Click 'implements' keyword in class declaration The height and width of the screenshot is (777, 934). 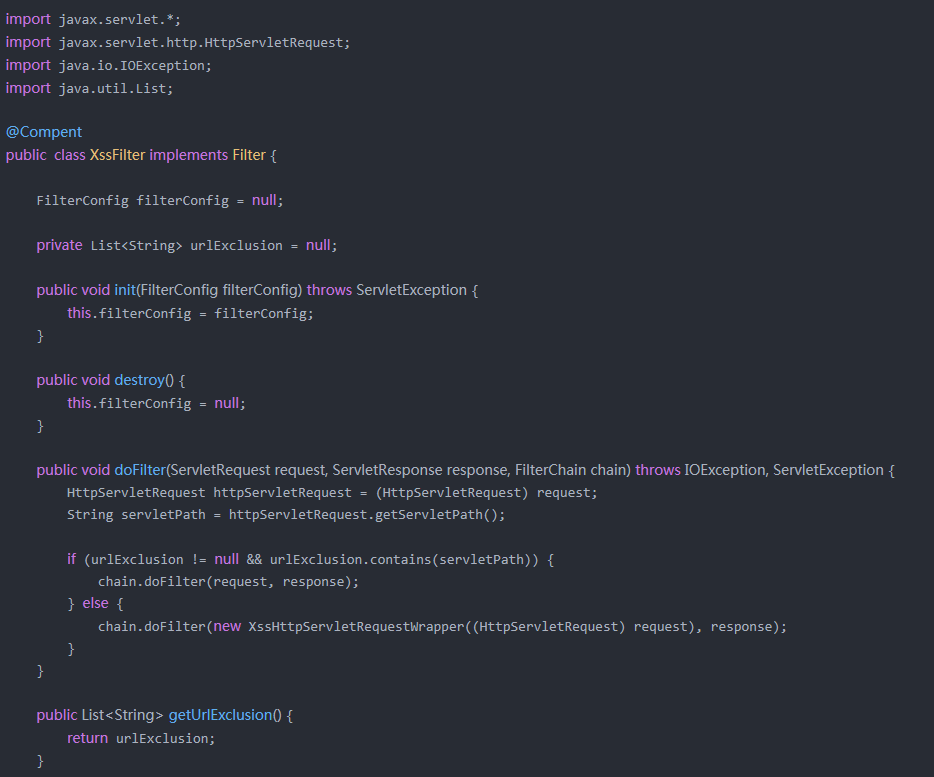coord(189,155)
